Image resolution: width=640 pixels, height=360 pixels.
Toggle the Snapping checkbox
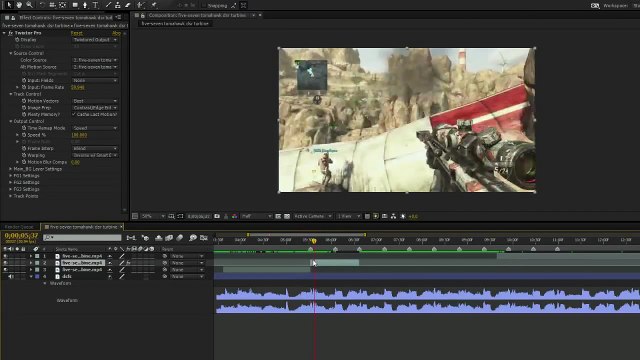coord(204,5)
